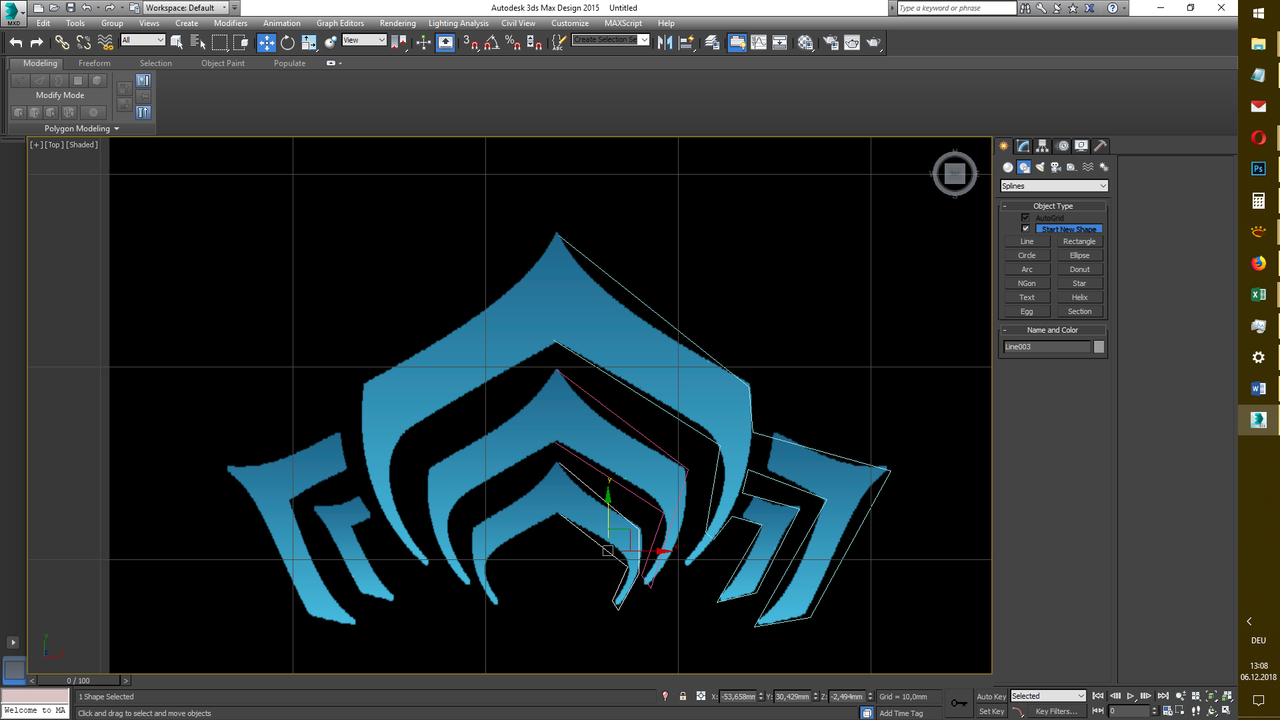Image resolution: width=1280 pixels, height=720 pixels.
Task: Activate the Select and Rotate tool
Action: click(x=288, y=42)
